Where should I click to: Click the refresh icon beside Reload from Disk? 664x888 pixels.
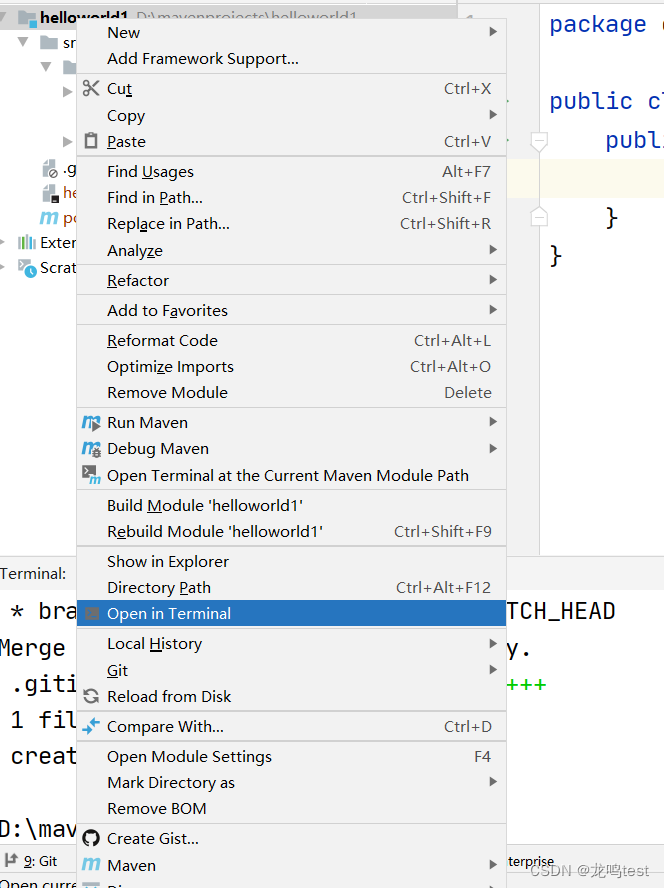(x=93, y=696)
